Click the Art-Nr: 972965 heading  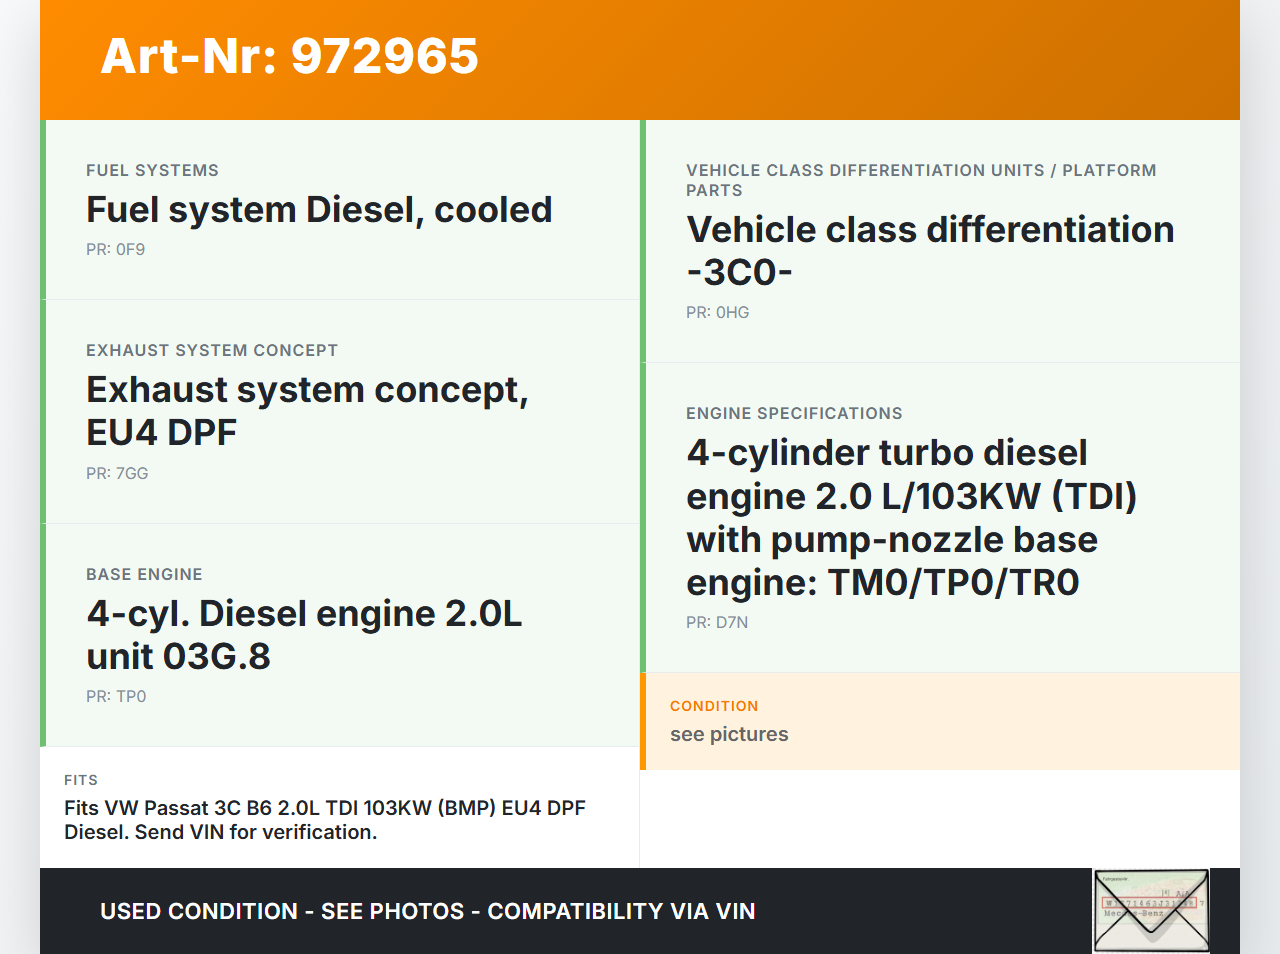pyautogui.click(x=289, y=56)
